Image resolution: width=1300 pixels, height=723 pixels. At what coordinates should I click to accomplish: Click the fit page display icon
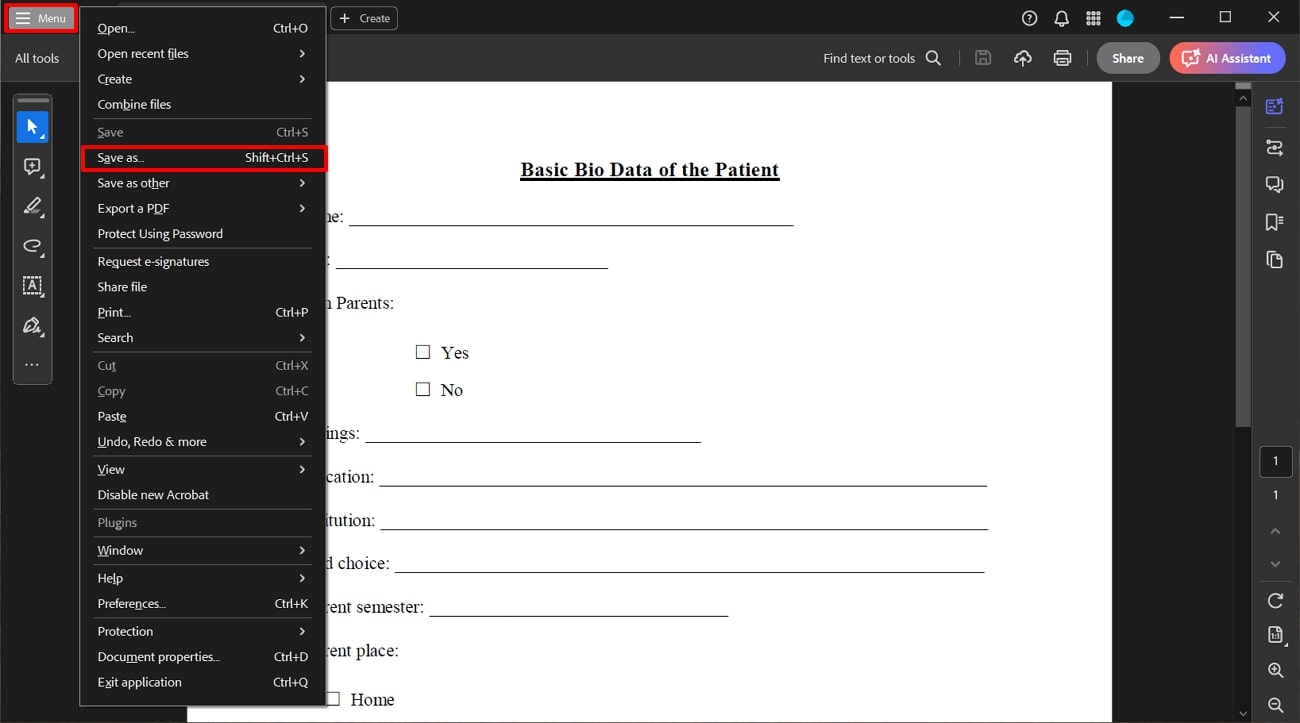(1275, 635)
